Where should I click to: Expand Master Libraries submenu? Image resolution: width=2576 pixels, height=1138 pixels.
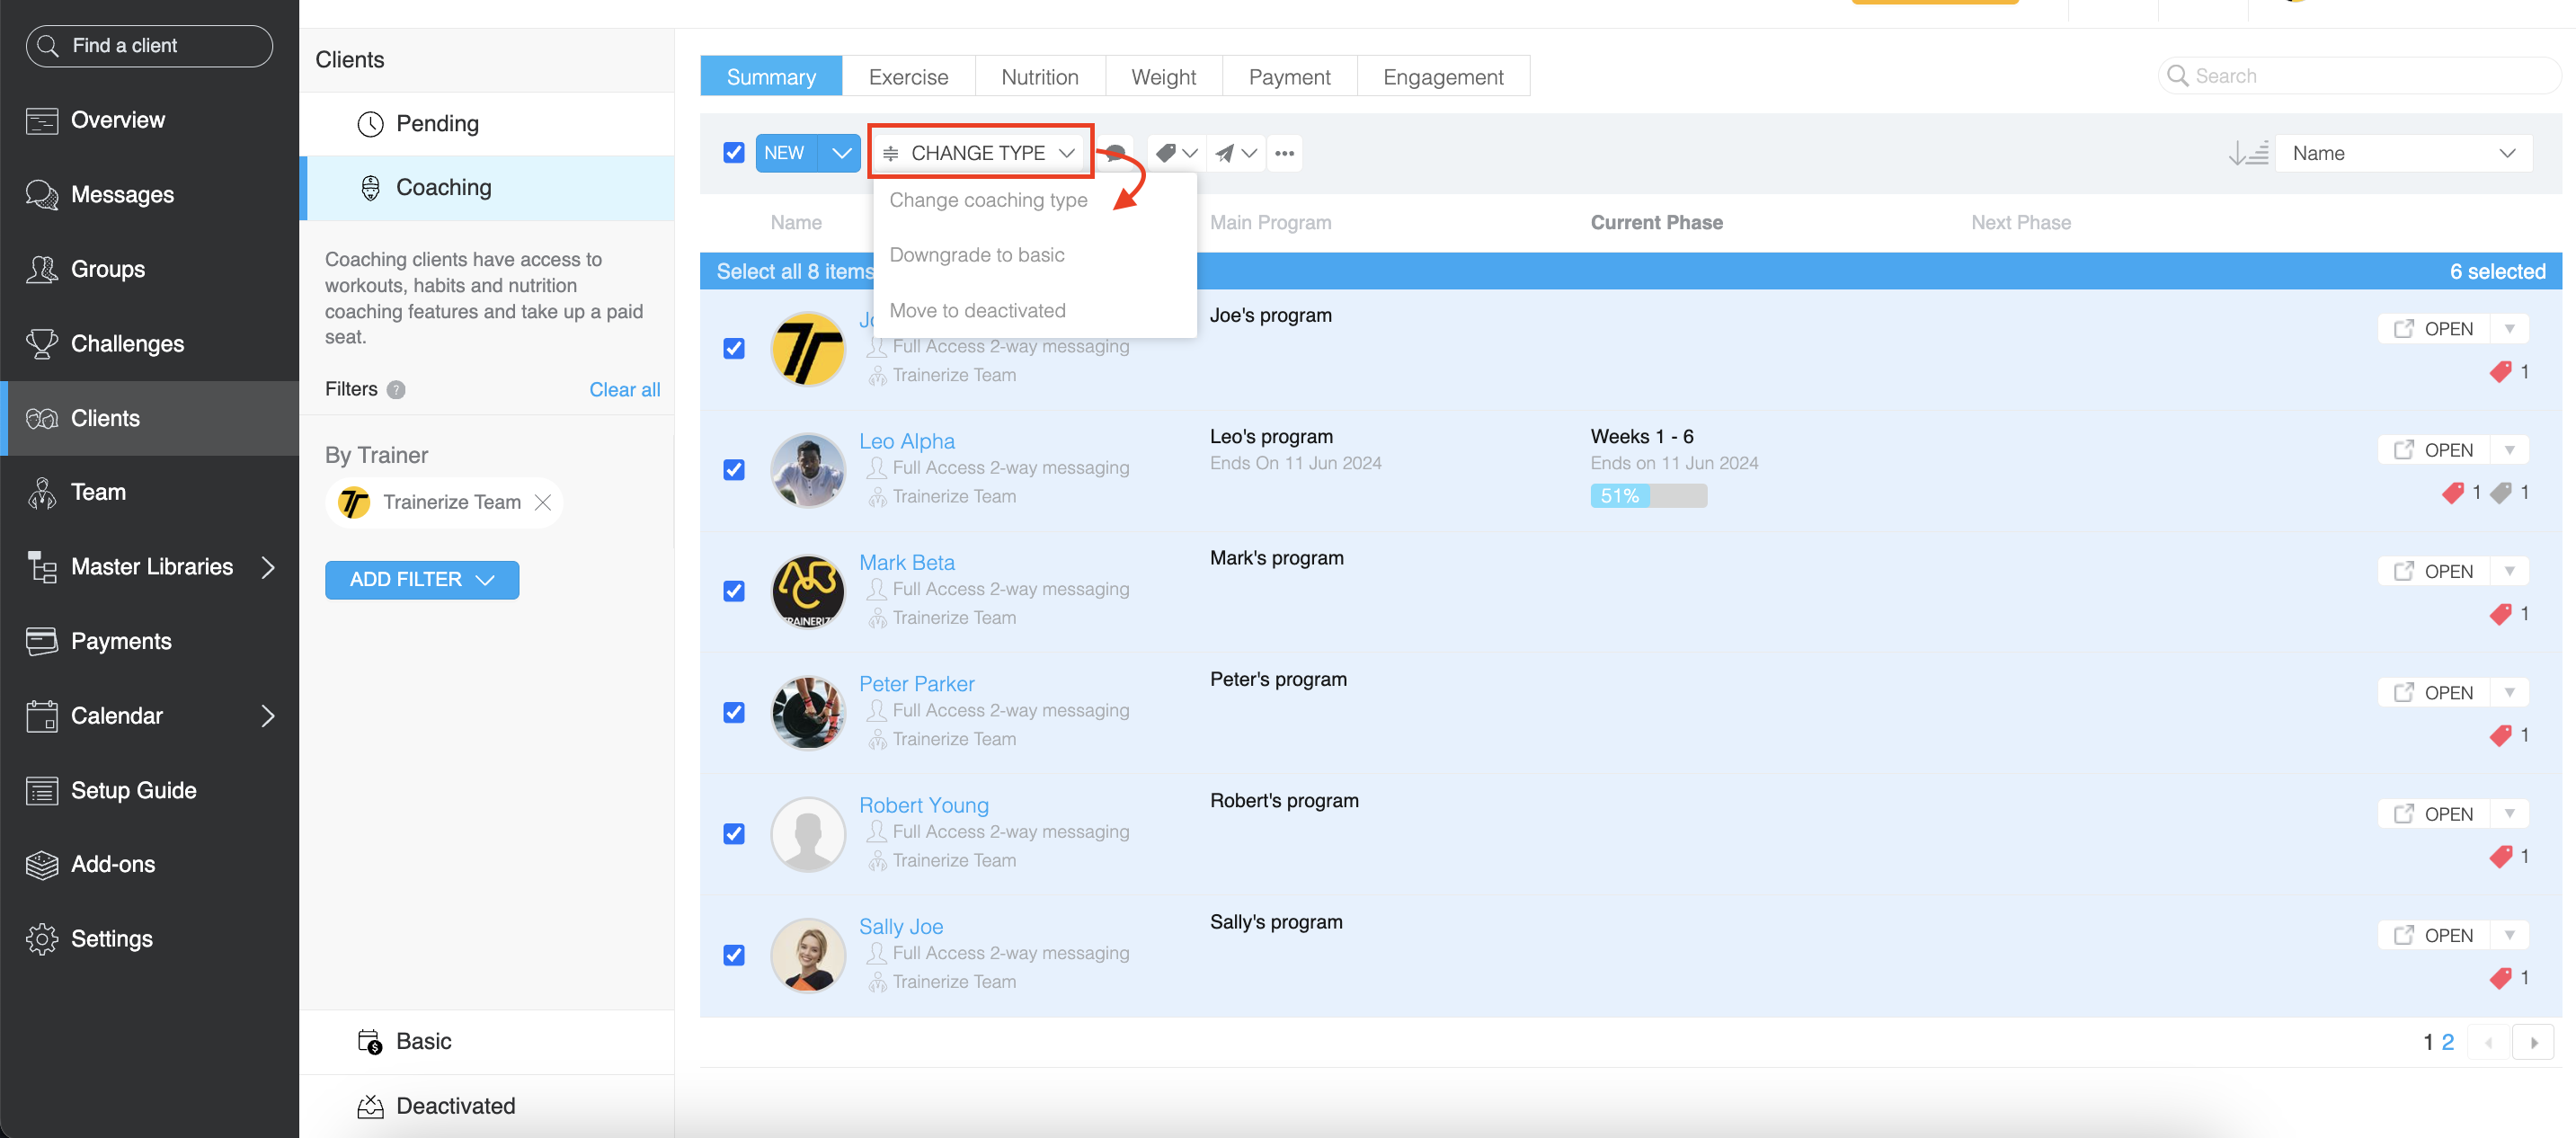click(268, 567)
